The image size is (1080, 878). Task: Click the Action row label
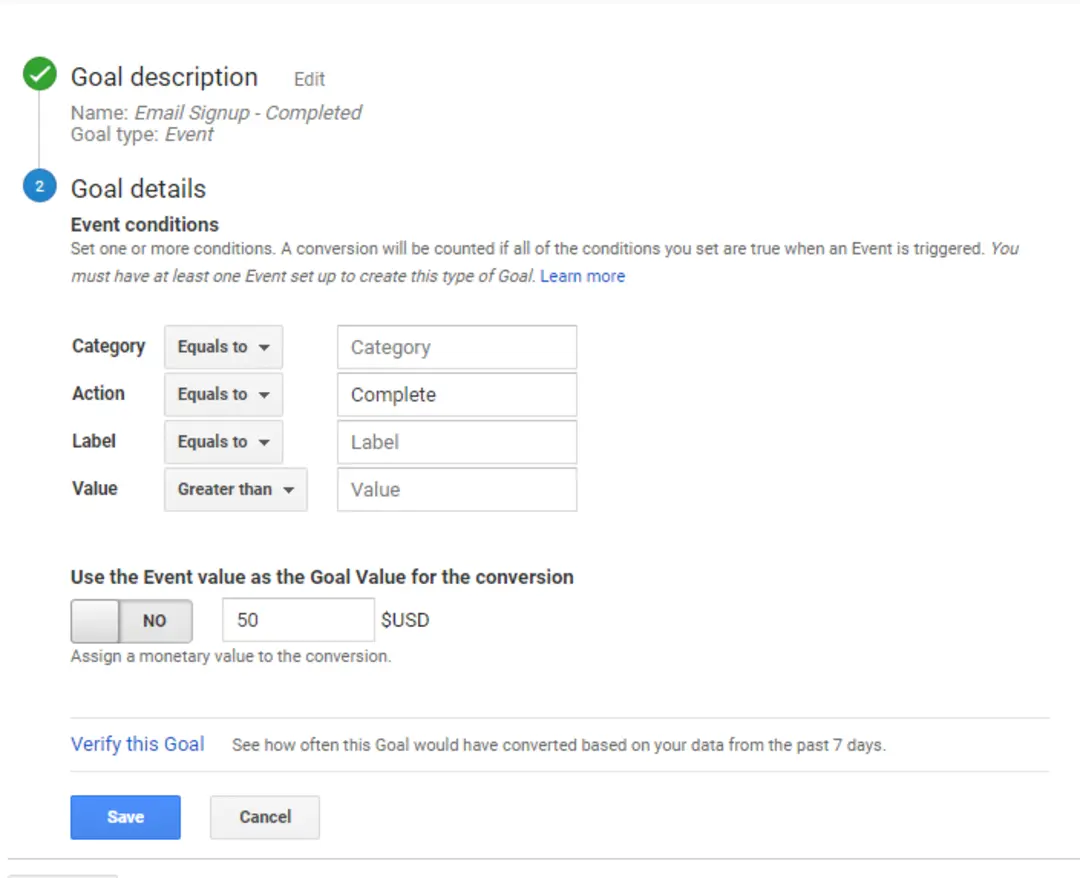point(98,393)
